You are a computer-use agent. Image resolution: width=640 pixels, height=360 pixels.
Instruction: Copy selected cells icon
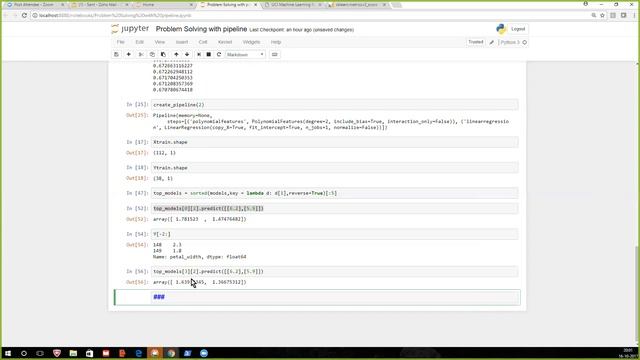click(x=152, y=54)
